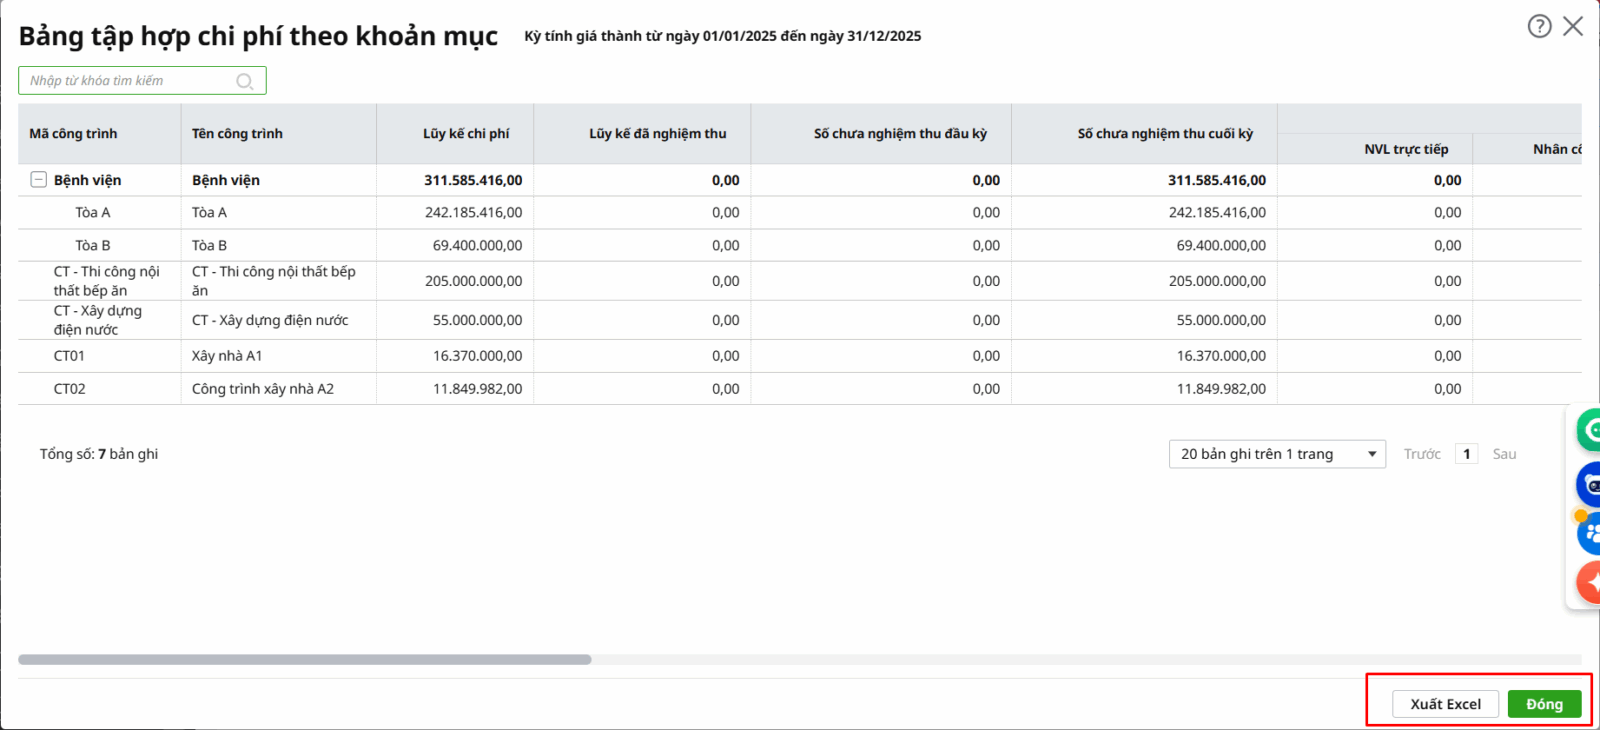This screenshot has height=730, width=1600.
Task: Open the help question mark icon
Action: pyautogui.click(x=1539, y=26)
